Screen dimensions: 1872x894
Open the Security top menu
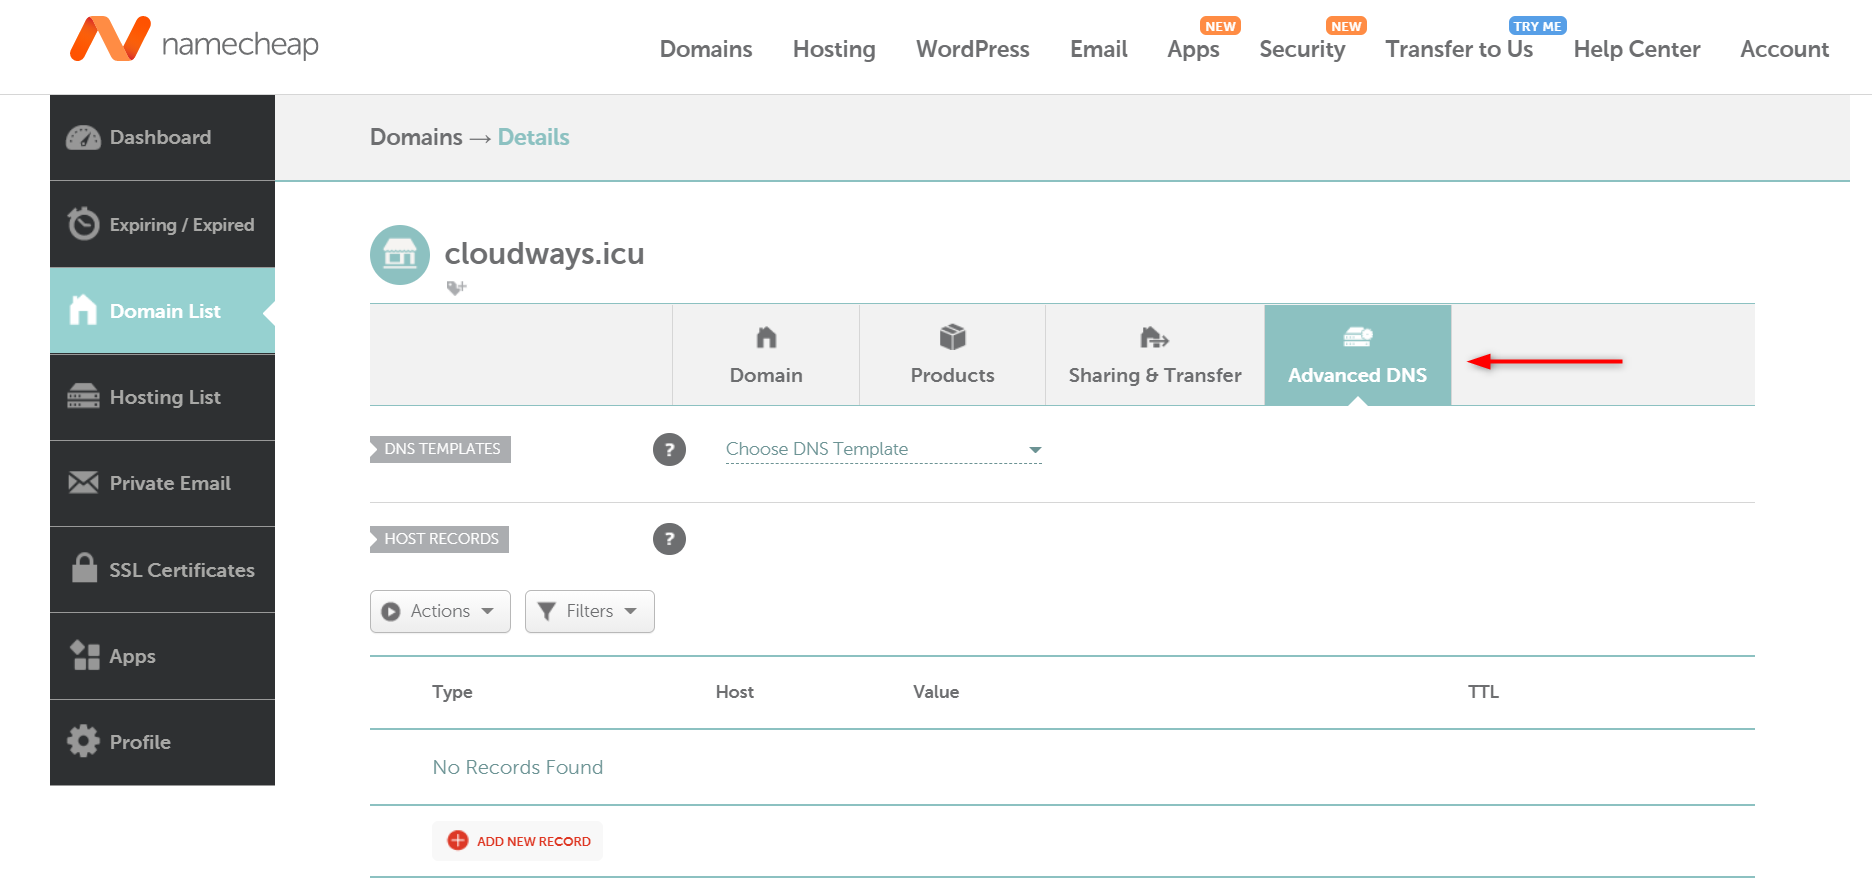coord(1302,49)
